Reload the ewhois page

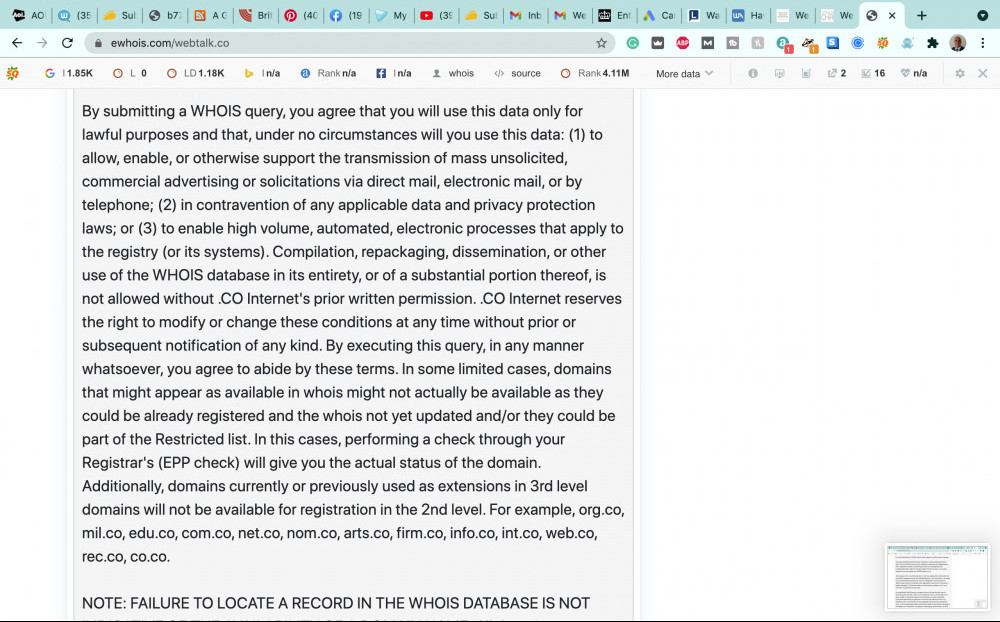(x=67, y=43)
